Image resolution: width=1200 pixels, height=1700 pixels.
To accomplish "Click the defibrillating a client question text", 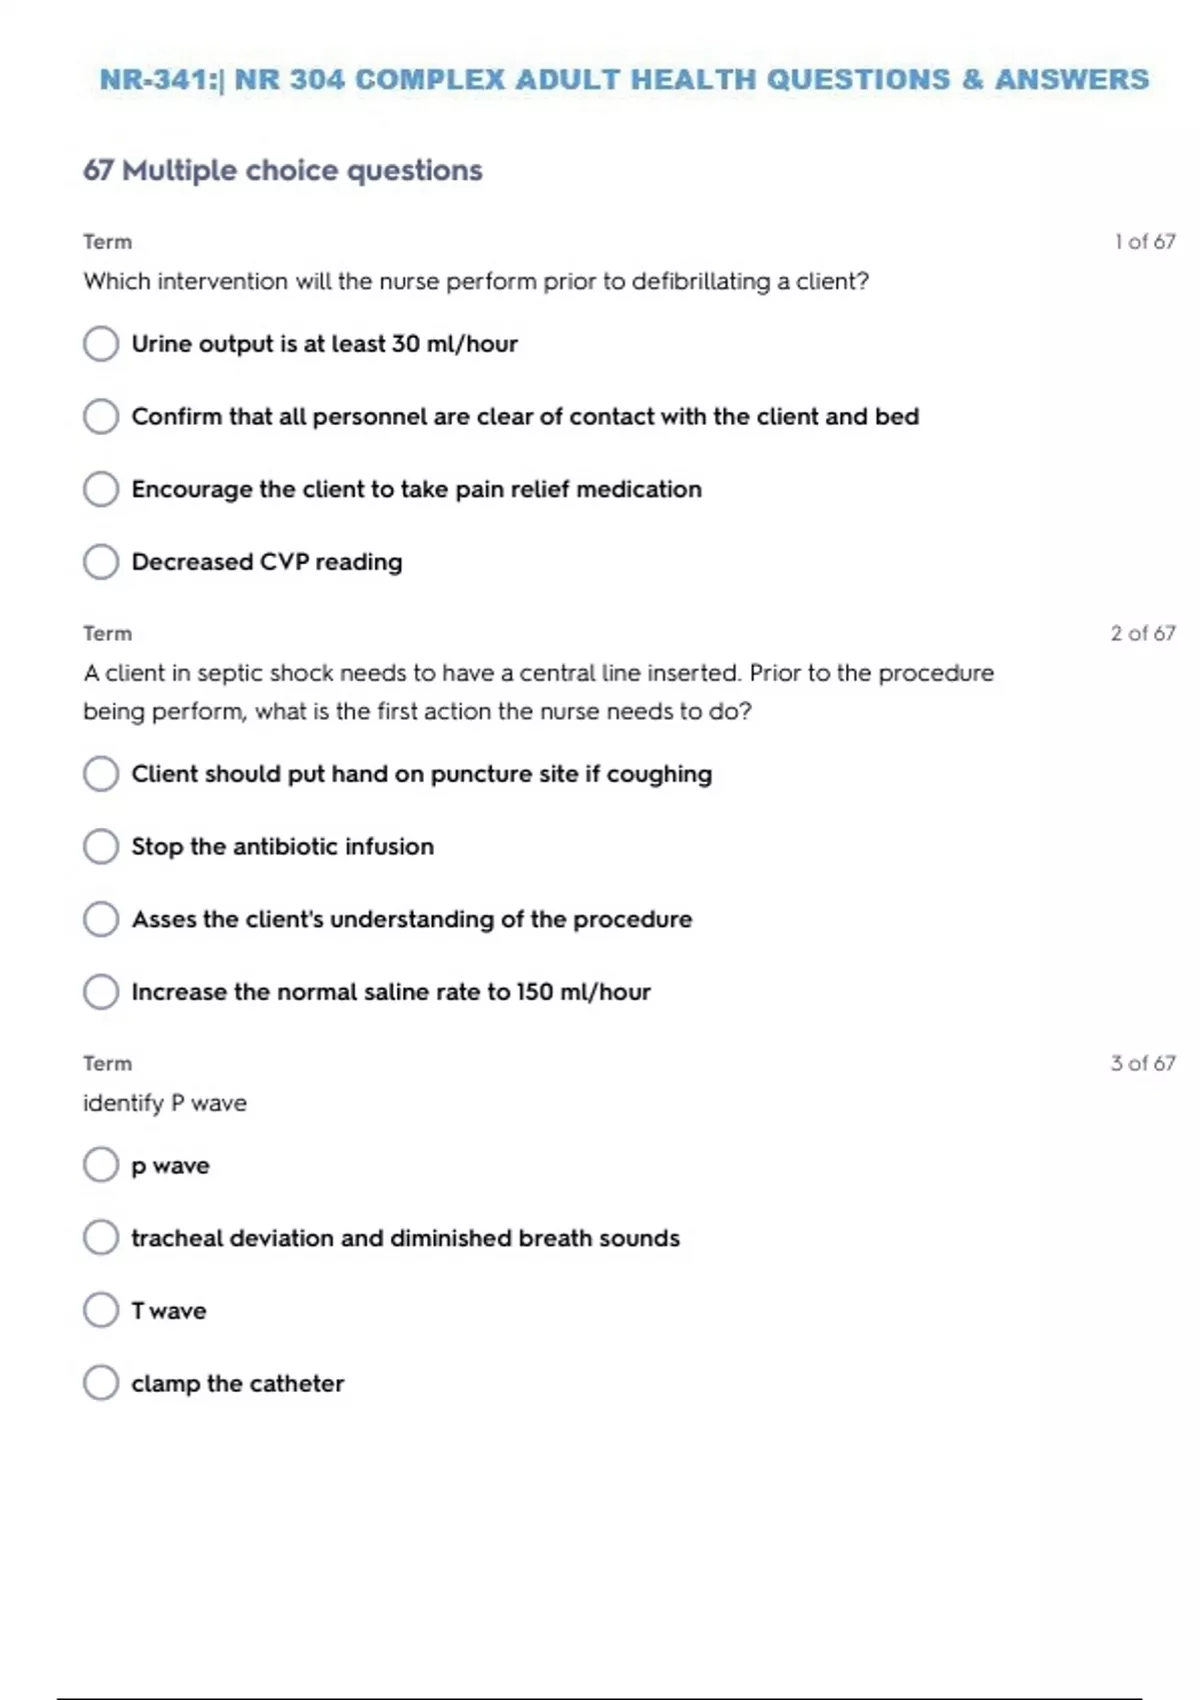I will tap(476, 282).
